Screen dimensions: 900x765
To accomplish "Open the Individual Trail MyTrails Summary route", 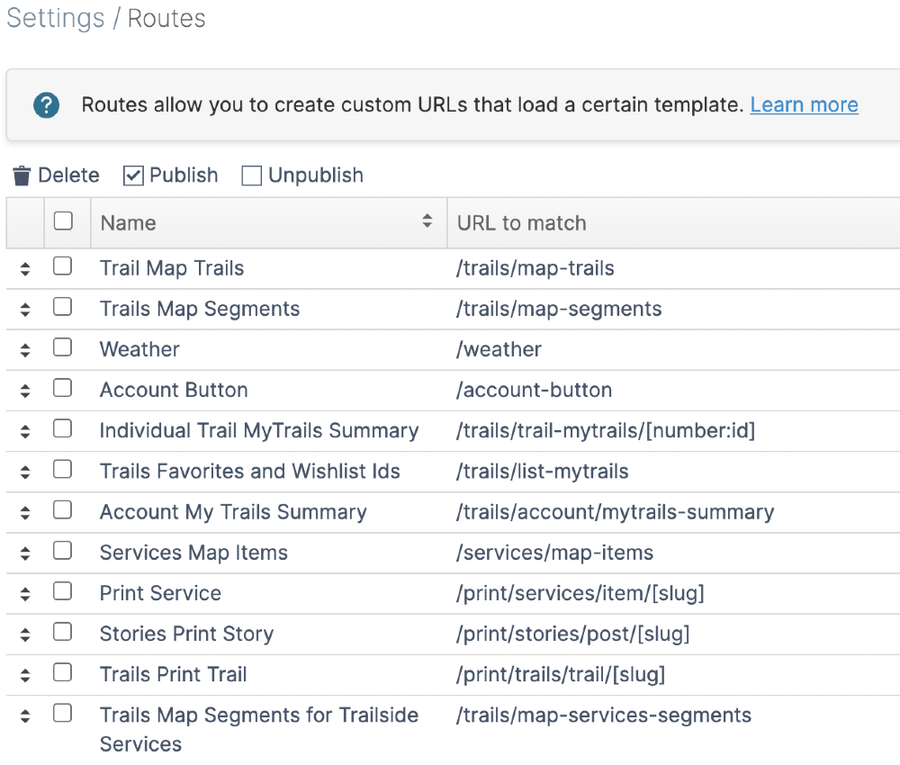I will [x=259, y=431].
